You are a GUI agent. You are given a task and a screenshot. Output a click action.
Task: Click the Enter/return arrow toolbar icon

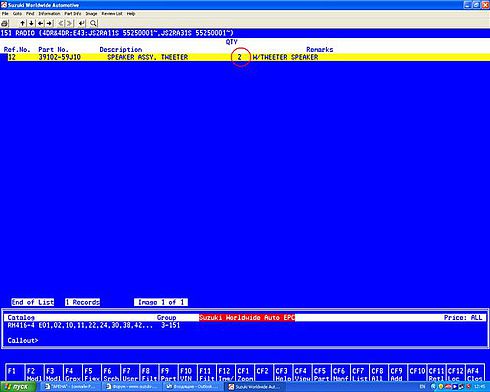[x=81, y=23]
